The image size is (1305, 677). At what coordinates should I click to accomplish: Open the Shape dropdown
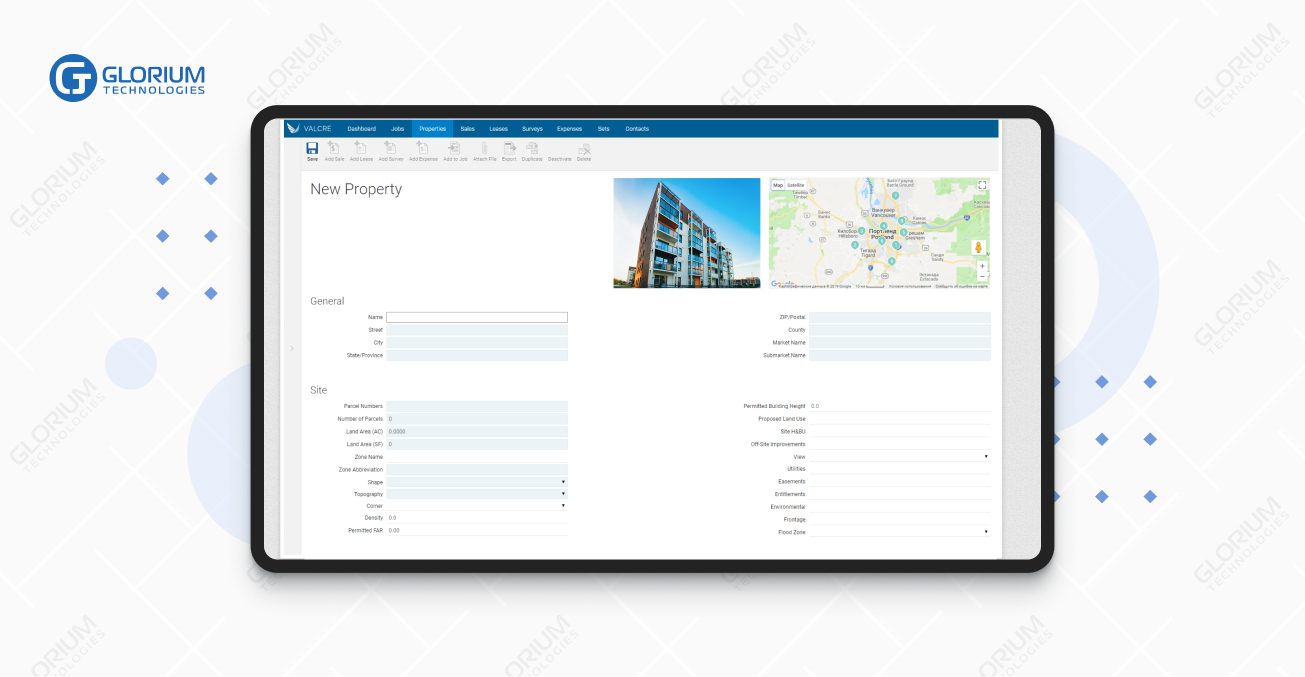pos(477,482)
